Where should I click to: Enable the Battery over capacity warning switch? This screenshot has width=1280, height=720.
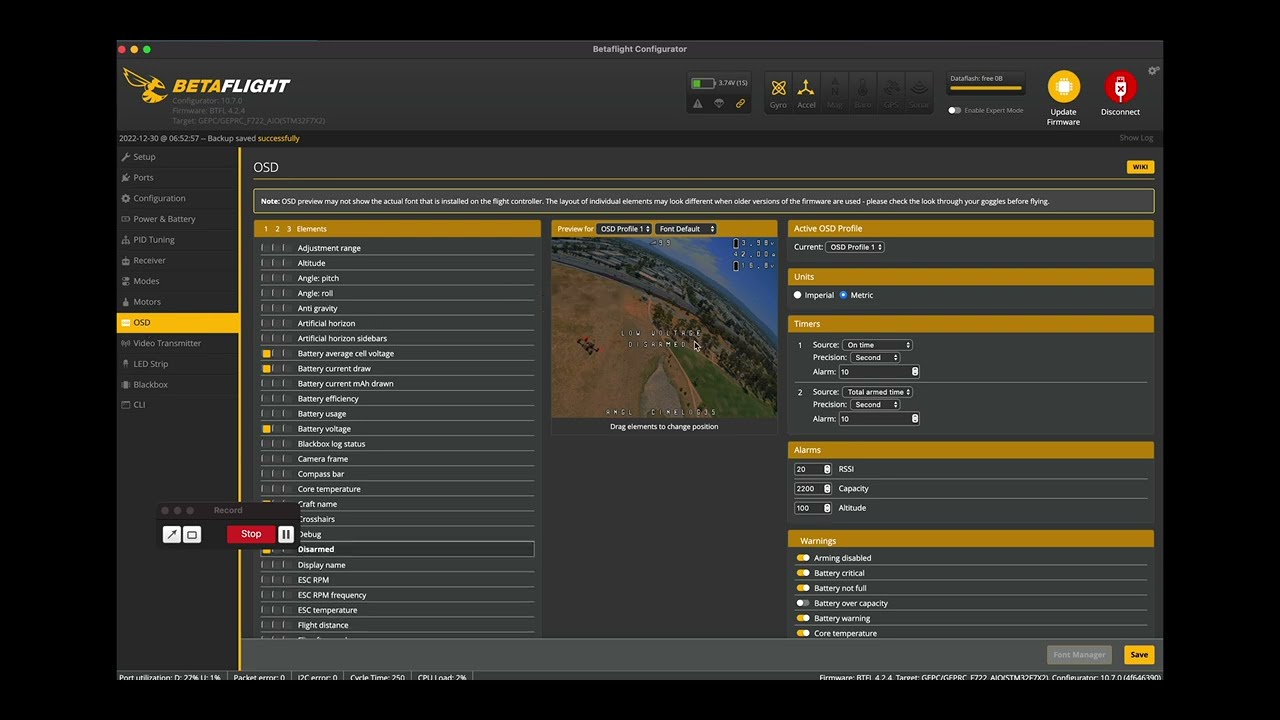point(803,603)
